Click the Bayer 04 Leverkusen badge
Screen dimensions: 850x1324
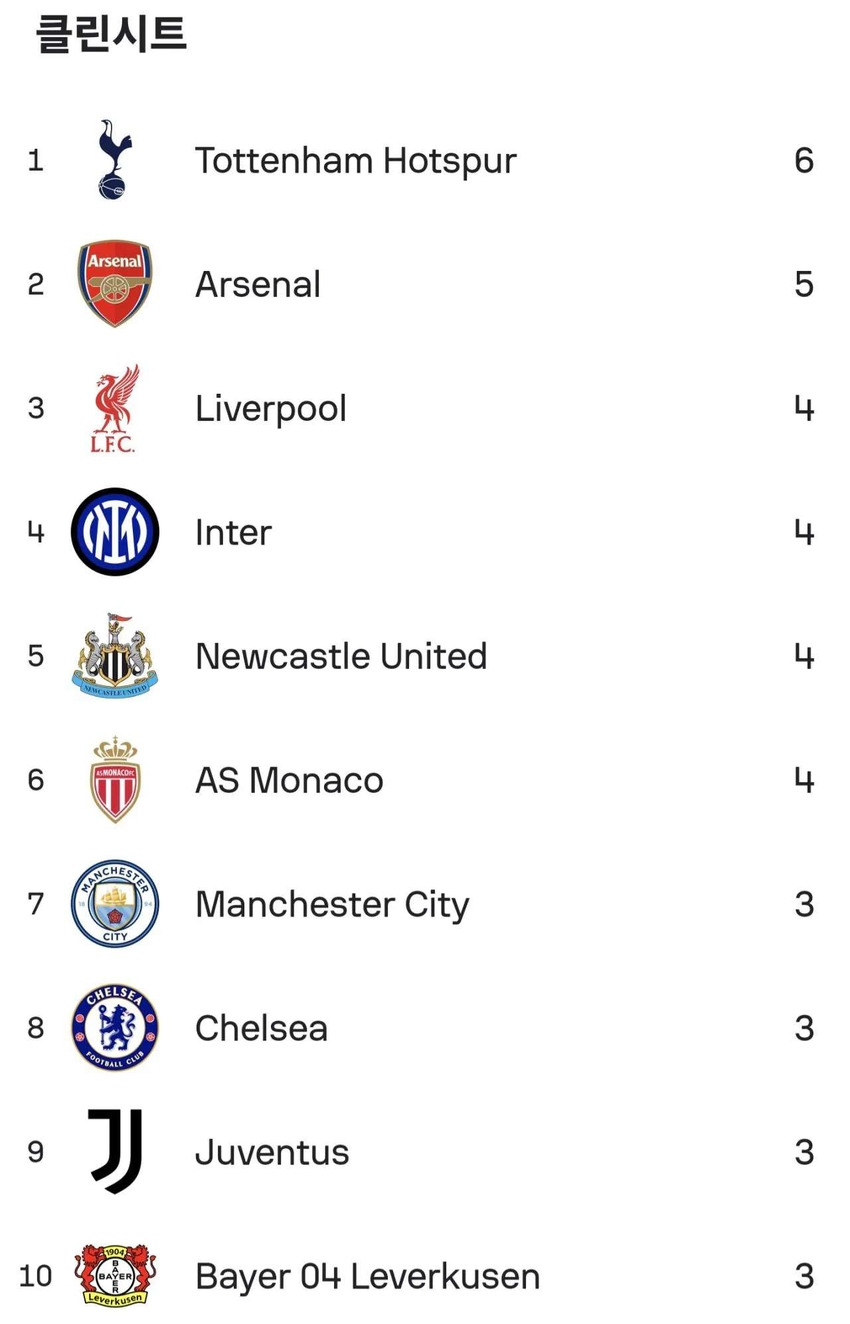(115, 1275)
